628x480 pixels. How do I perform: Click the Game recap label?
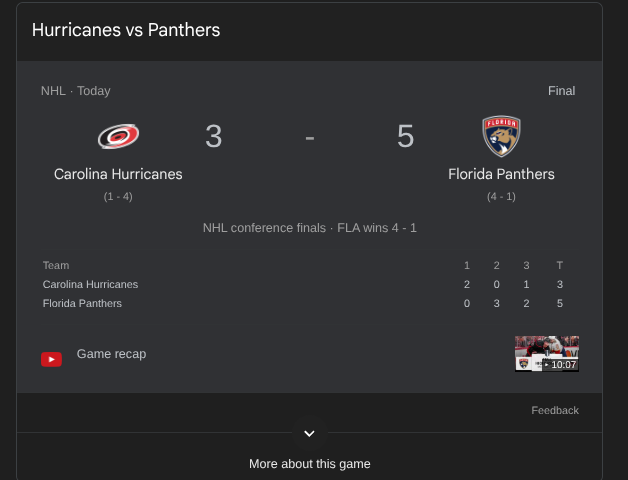pos(111,354)
